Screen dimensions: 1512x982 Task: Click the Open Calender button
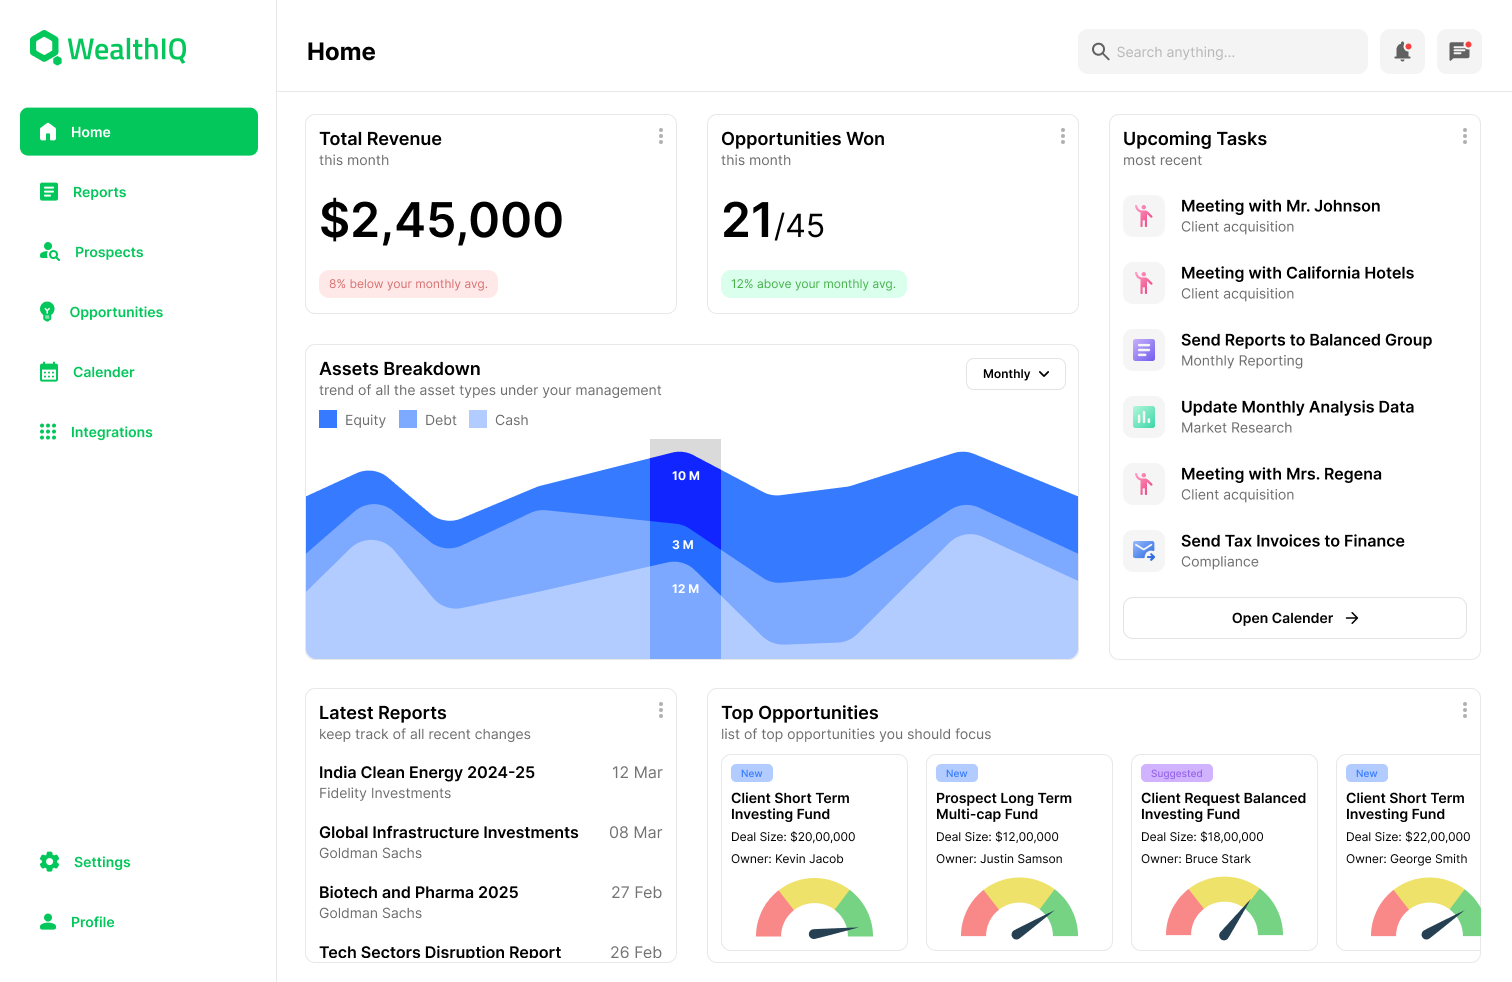[1294, 618]
